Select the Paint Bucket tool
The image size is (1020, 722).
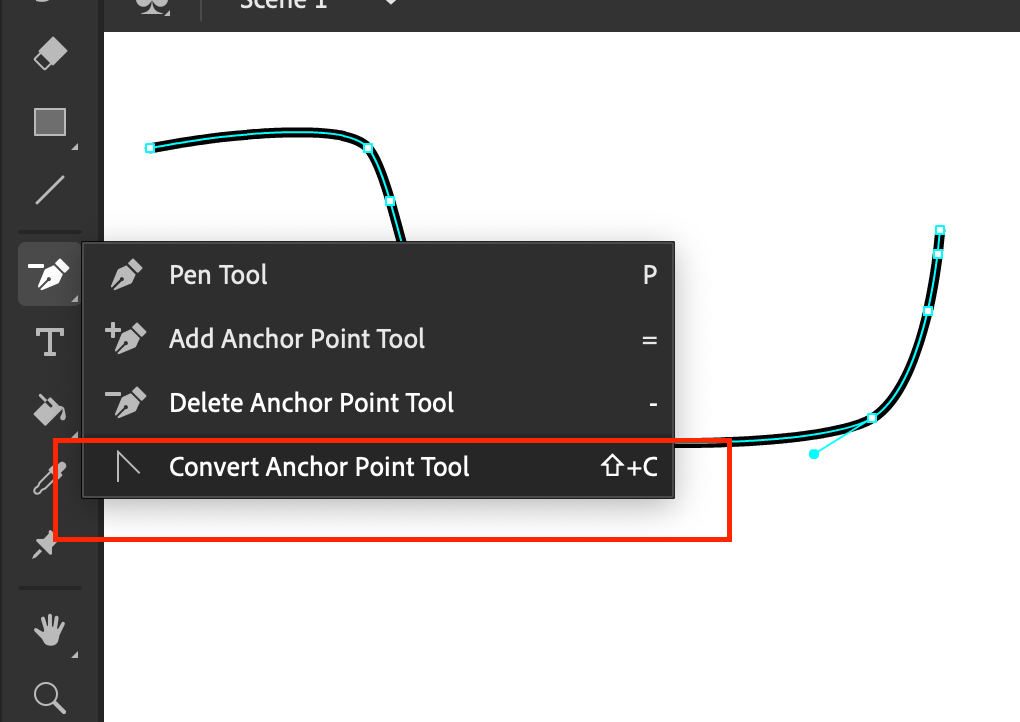tap(48, 410)
